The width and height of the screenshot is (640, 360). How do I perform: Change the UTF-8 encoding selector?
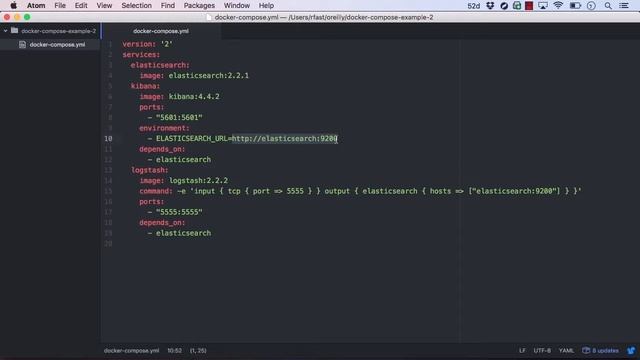click(542, 351)
